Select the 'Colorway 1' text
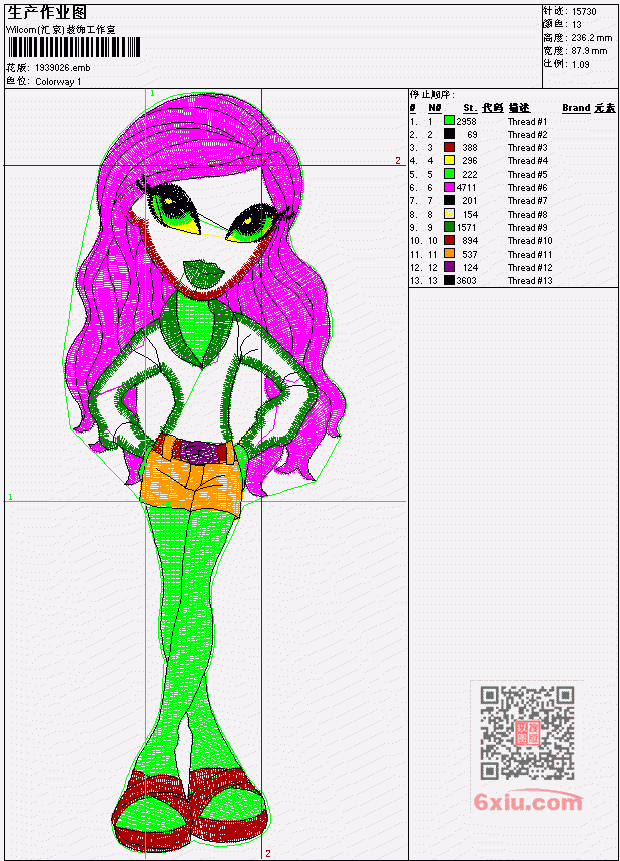Viewport: 620px width, 861px height. (58, 82)
